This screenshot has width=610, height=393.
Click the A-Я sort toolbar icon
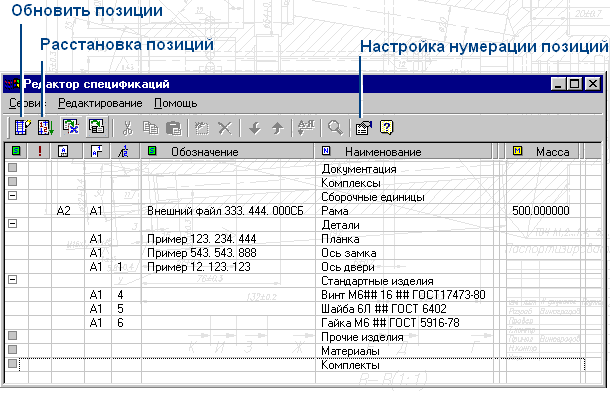306,128
